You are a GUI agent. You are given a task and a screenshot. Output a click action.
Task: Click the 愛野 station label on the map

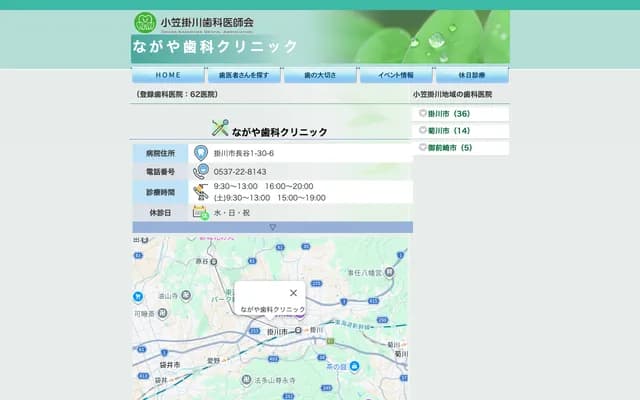coord(213,361)
